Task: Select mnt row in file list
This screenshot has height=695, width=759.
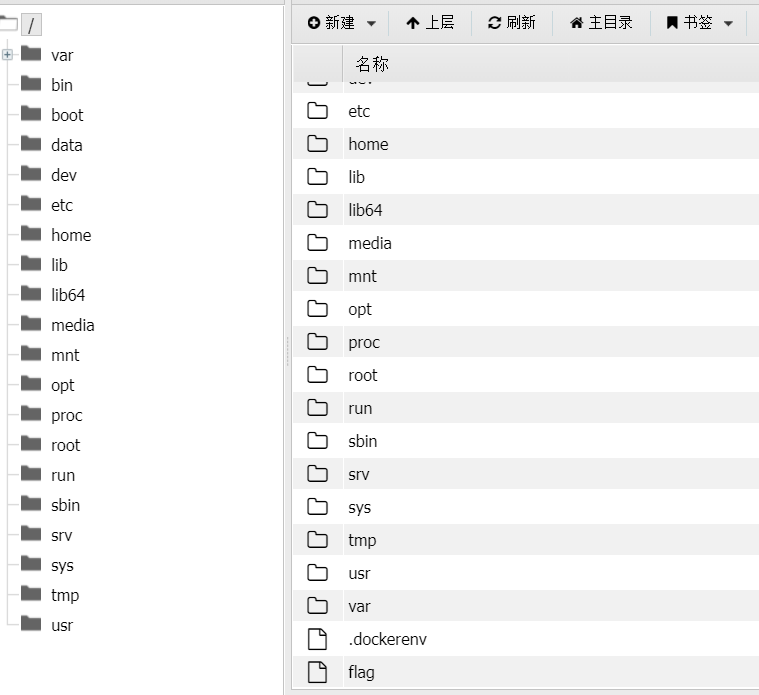Action: [526, 276]
